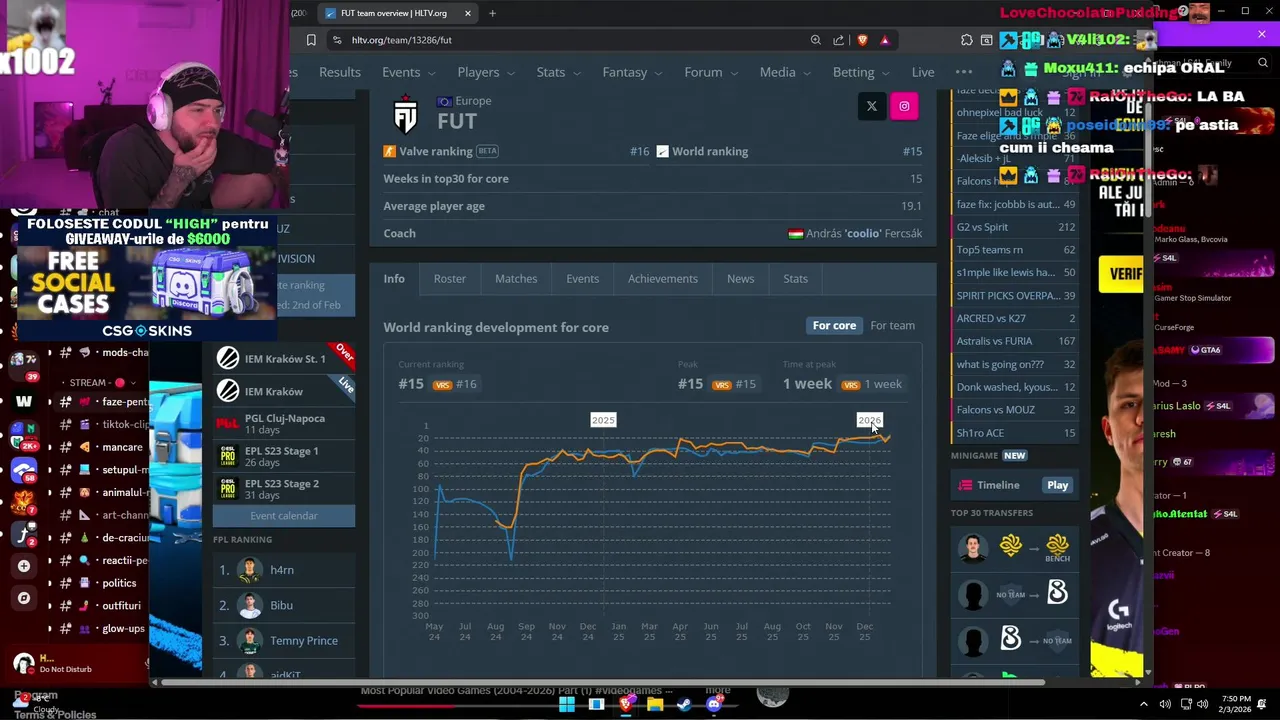Switch to the Info tab
The height and width of the screenshot is (720, 1280).
(394, 279)
